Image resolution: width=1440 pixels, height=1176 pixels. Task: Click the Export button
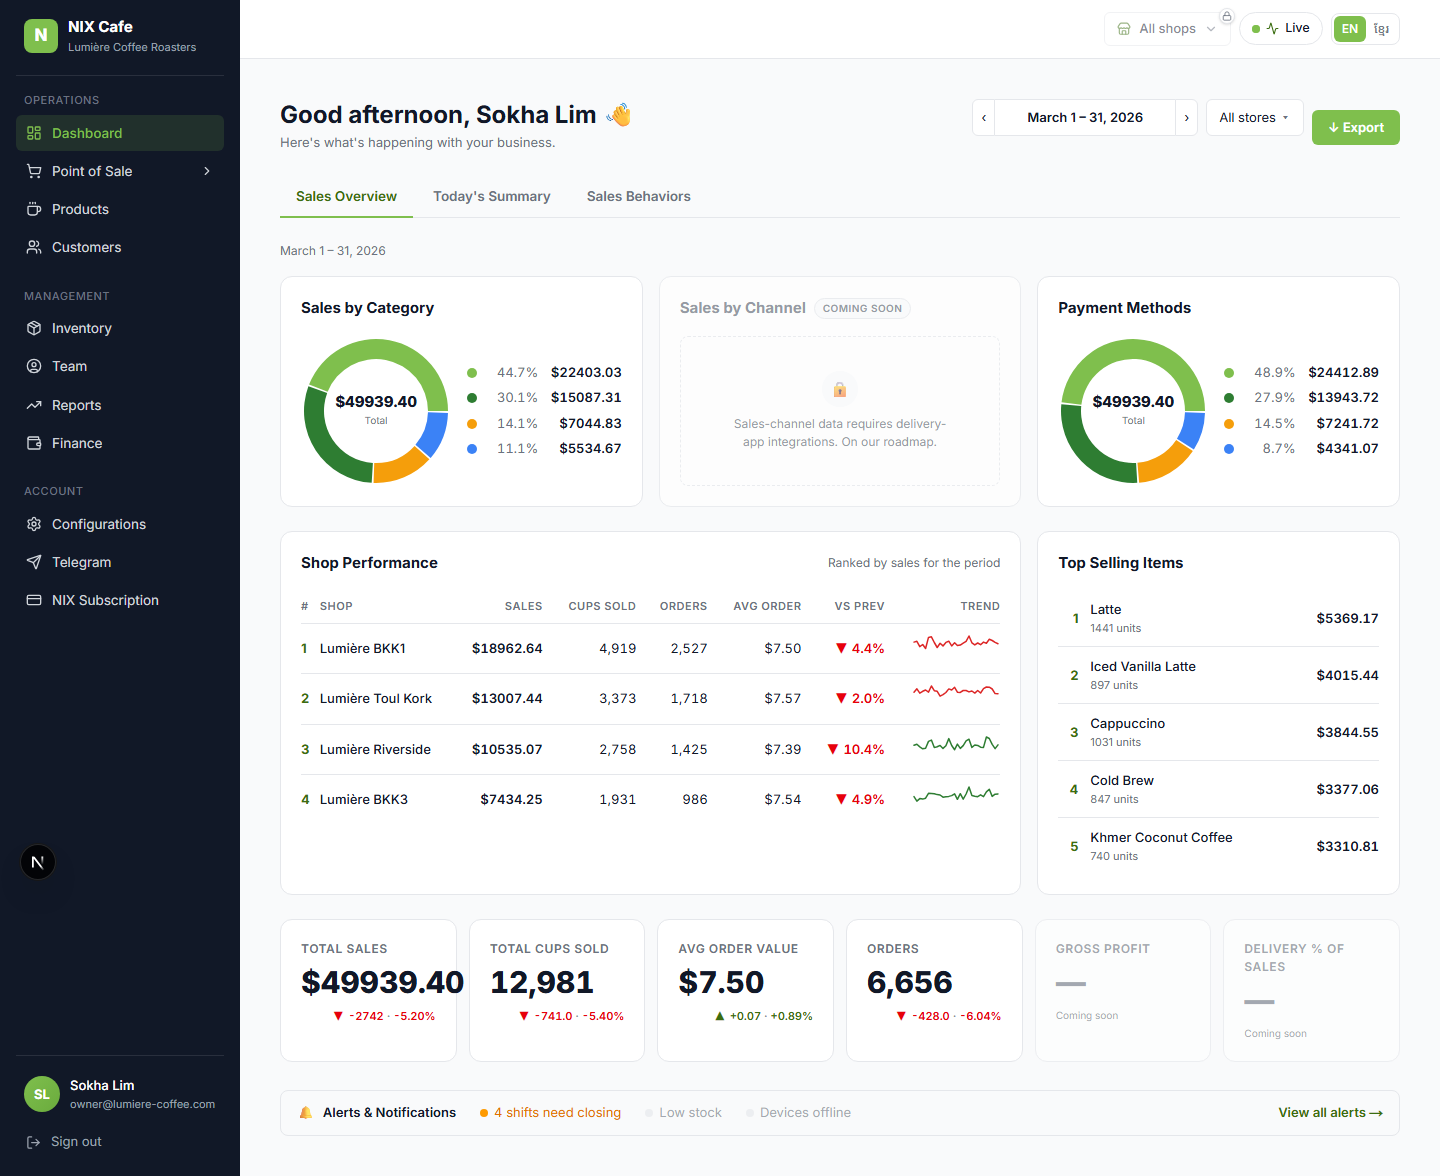(x=1356, y=128)
